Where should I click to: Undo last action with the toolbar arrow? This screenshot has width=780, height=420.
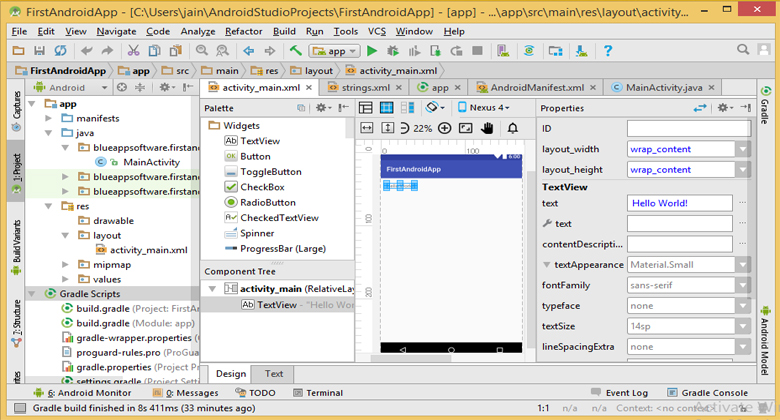coord(87,51)
